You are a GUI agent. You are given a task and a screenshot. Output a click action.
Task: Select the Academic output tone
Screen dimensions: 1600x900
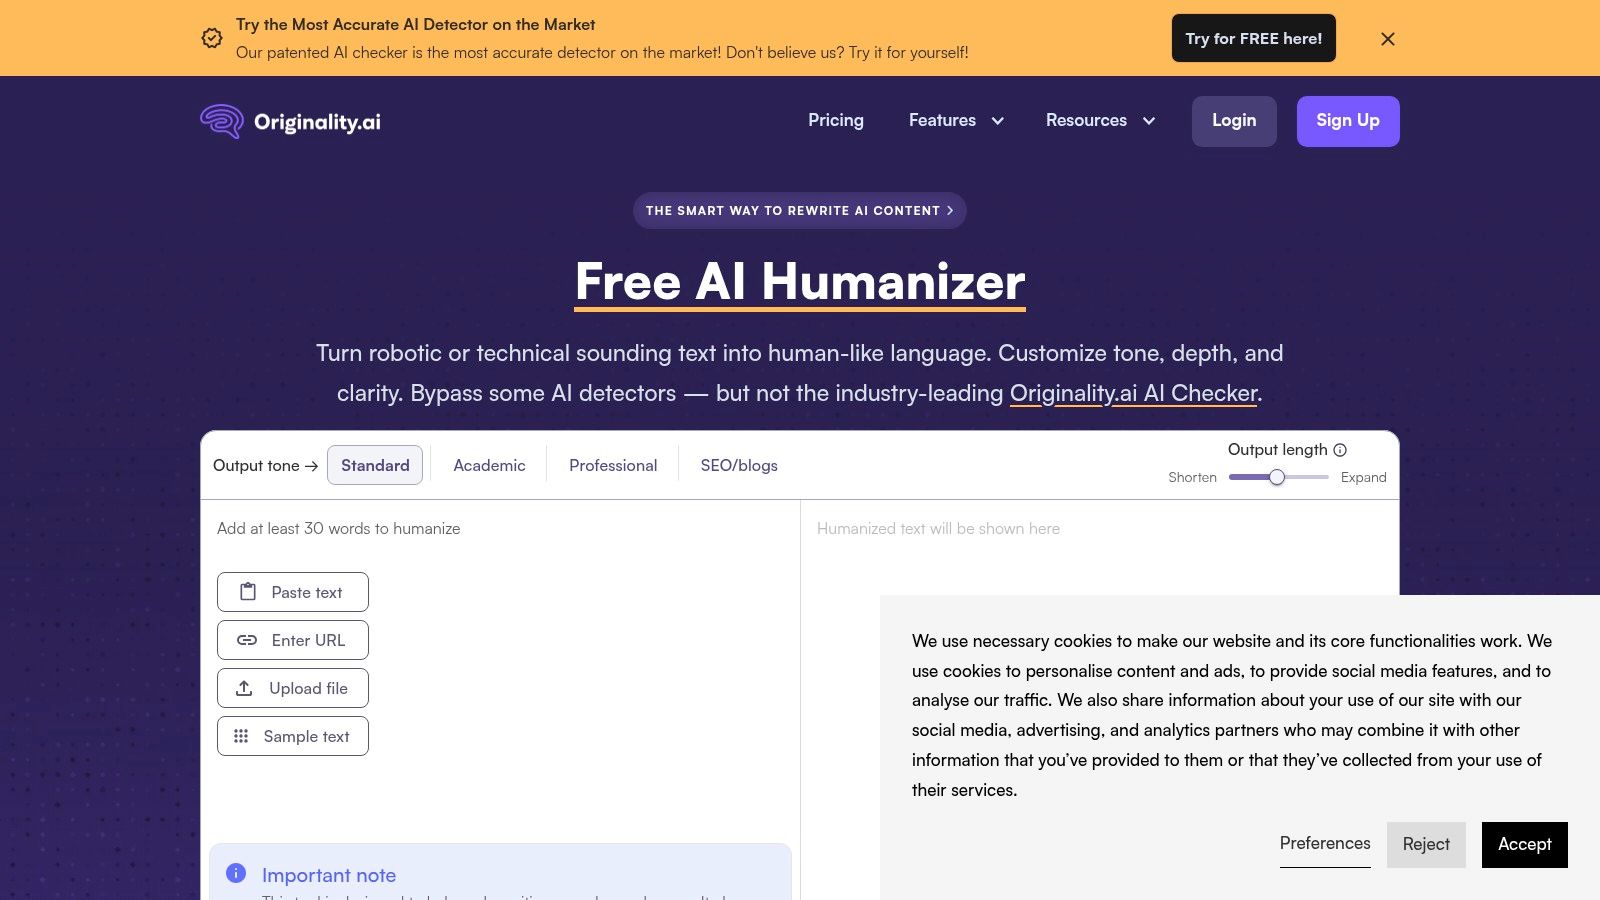click(x=489, y=465)
